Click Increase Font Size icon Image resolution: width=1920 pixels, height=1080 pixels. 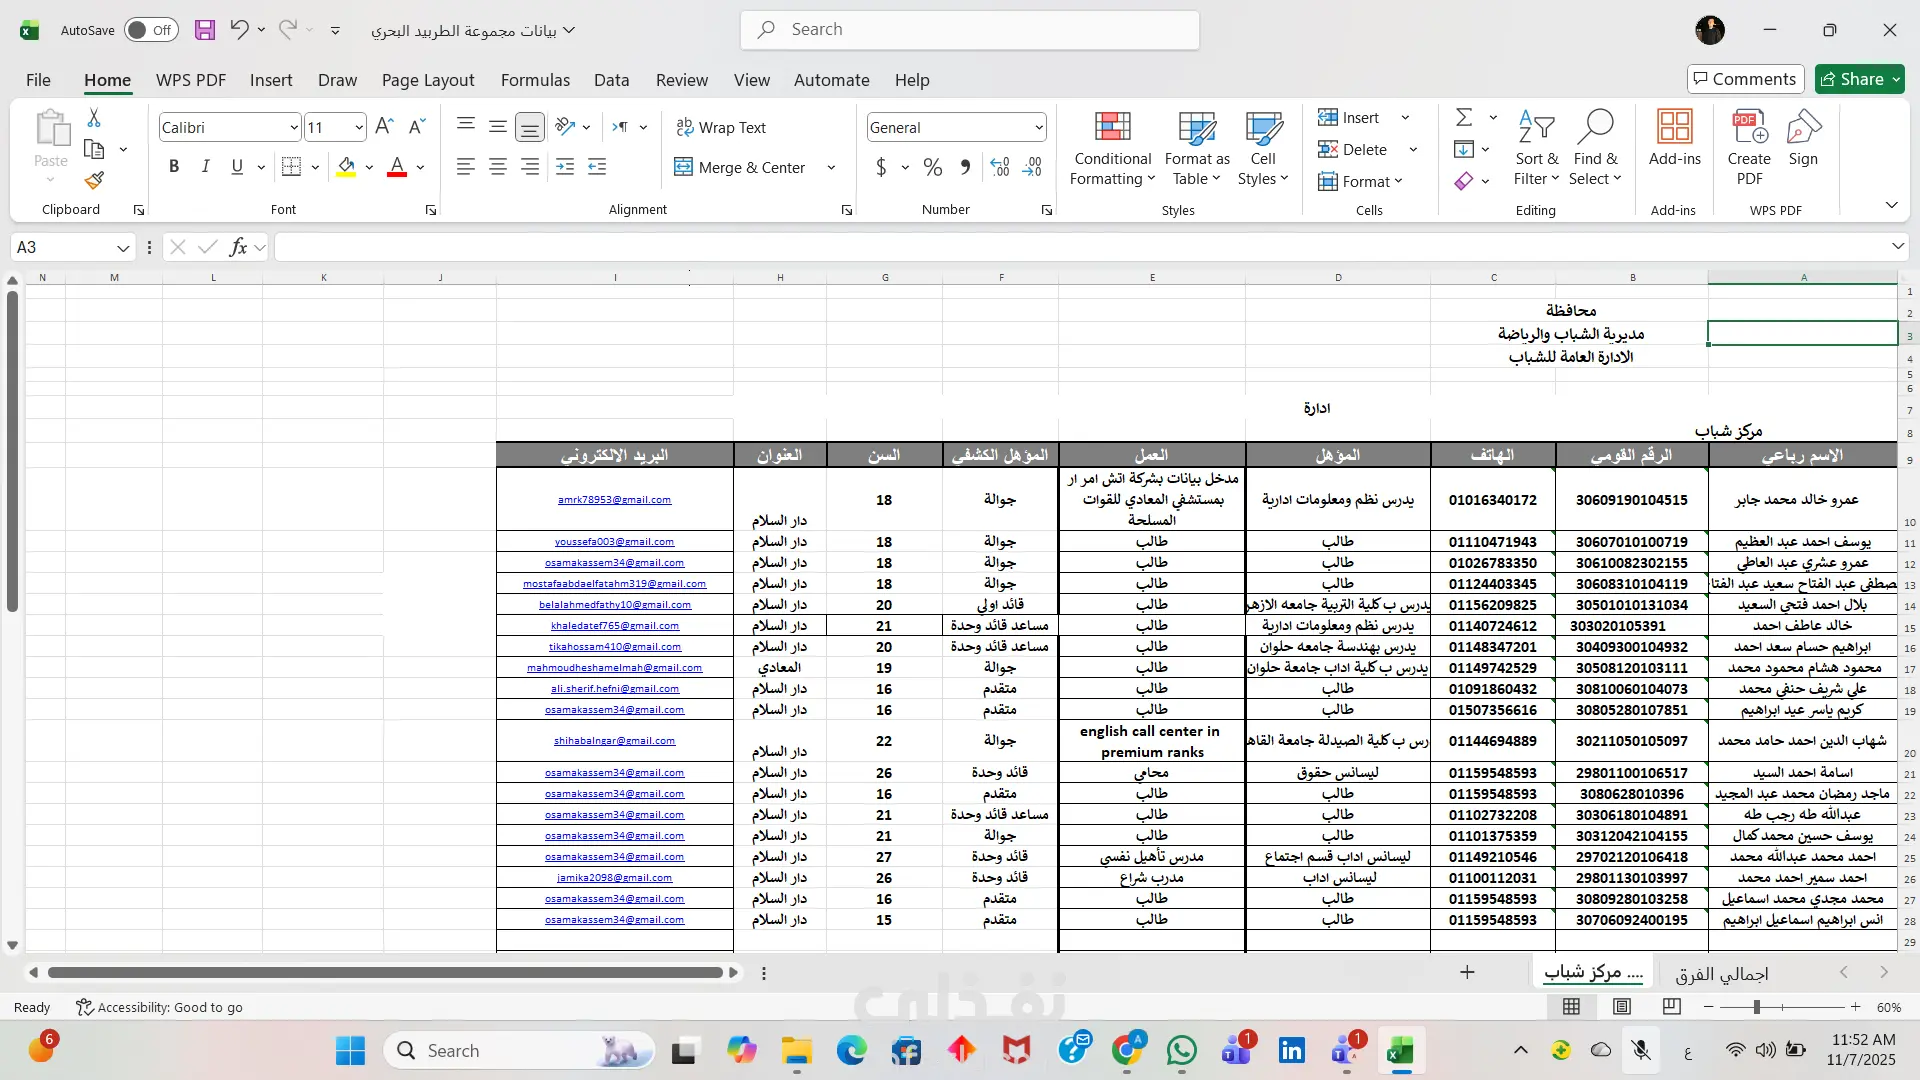coord(384,127)
